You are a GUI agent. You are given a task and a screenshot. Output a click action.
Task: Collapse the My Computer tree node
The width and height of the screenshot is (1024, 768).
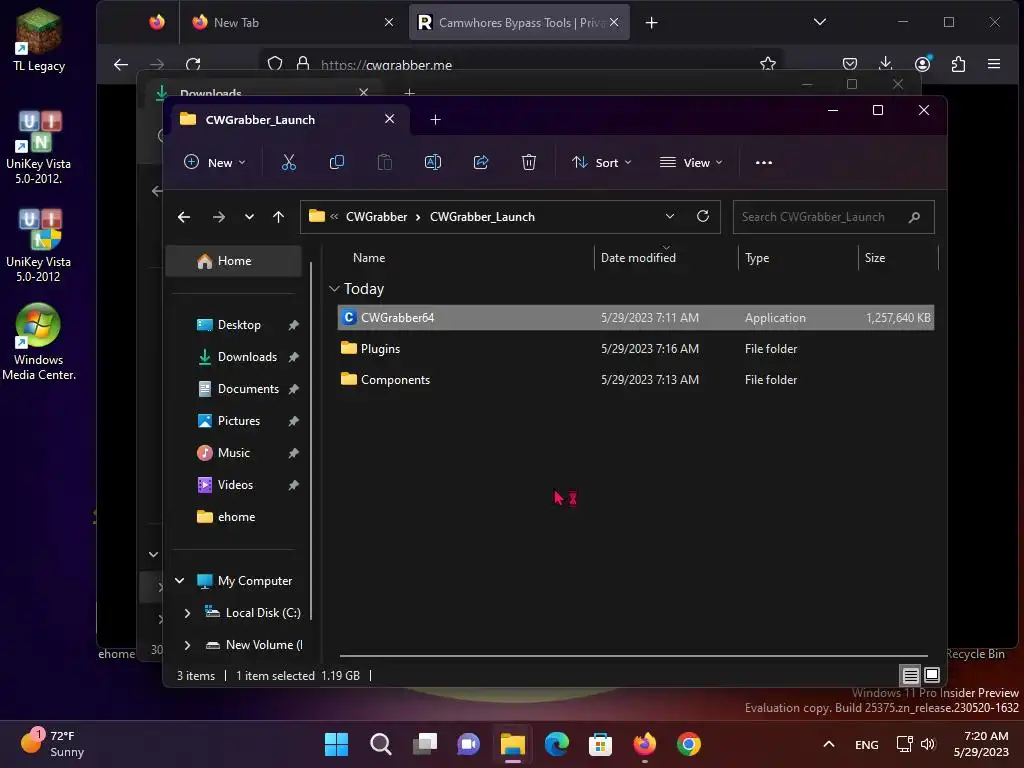pyautogui.click(x=180, y=581)
